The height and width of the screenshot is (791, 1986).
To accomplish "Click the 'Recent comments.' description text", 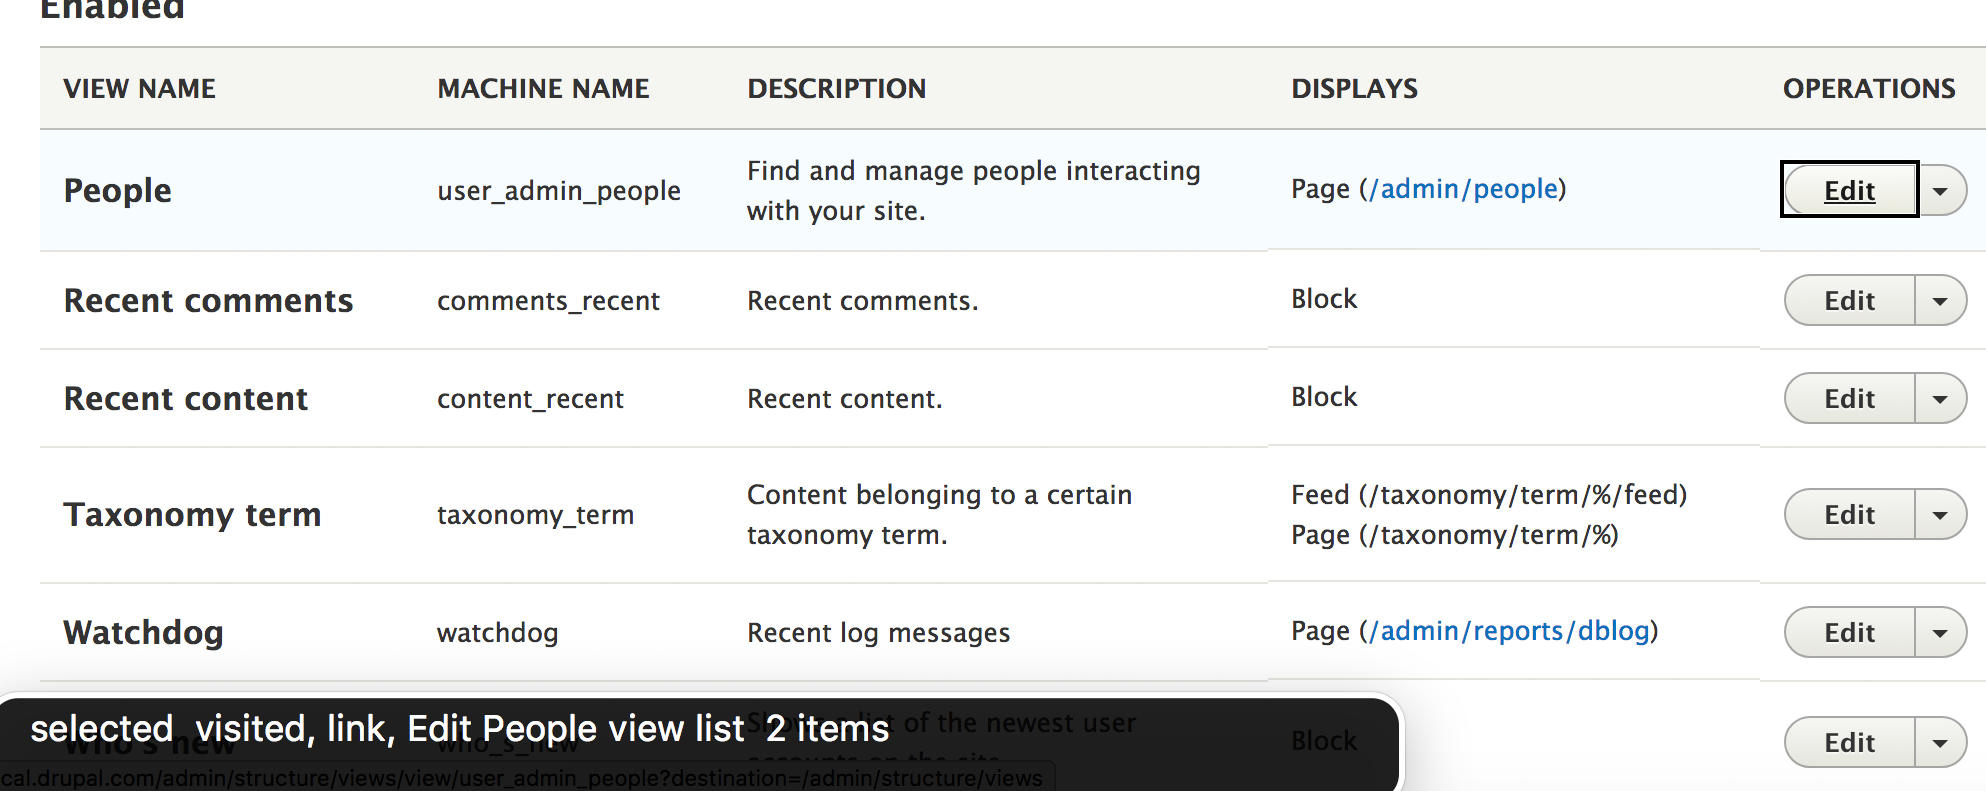I will click(862, 300).
